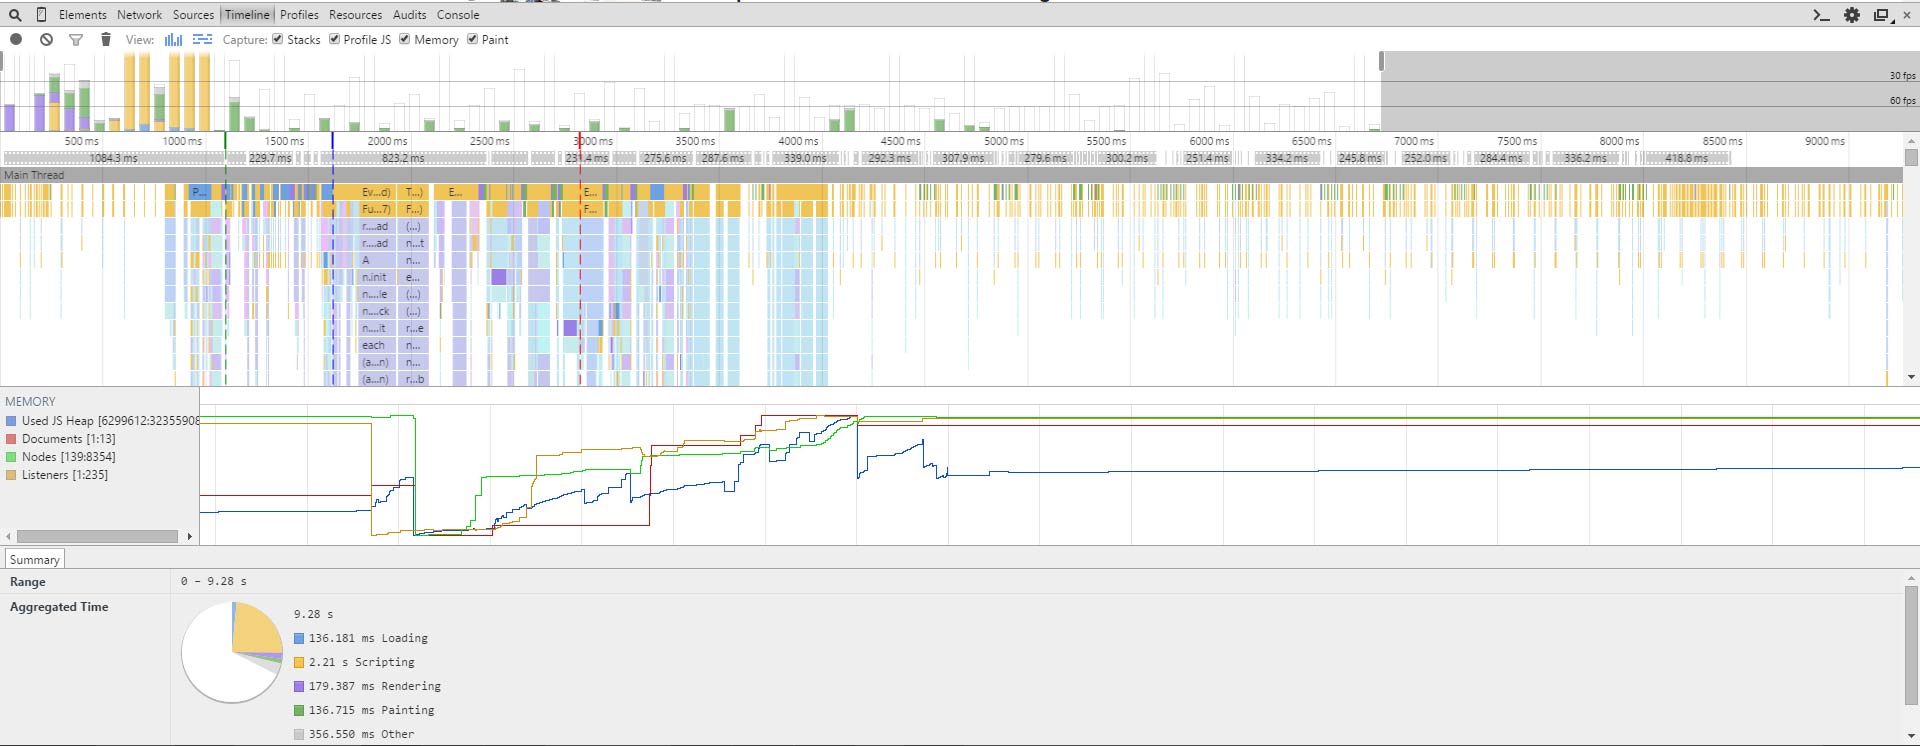The height and width of the screenshot is (746, 1920).
Task: Toggle Listeners orange counter swatch
Action: click(x=11, y=475)
